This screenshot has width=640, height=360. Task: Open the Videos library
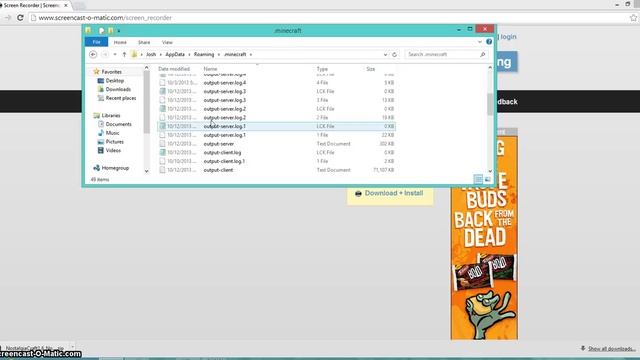(x=113, y=151)
